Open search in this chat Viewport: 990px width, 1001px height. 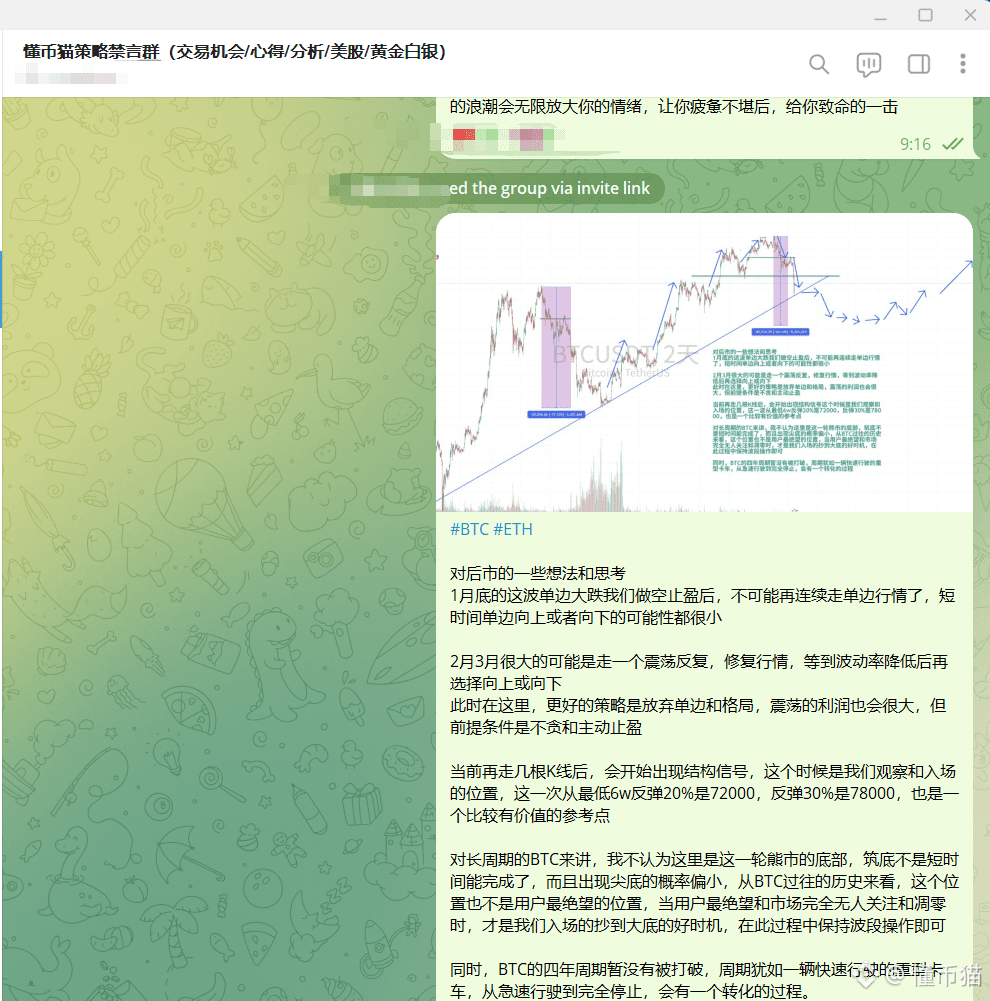point(819,64)
